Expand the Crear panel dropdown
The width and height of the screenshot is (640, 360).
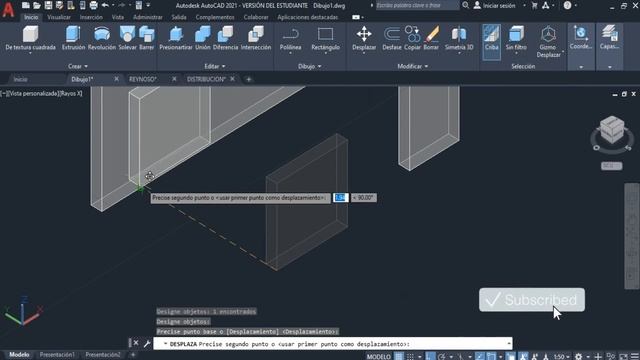pos(78,66)
